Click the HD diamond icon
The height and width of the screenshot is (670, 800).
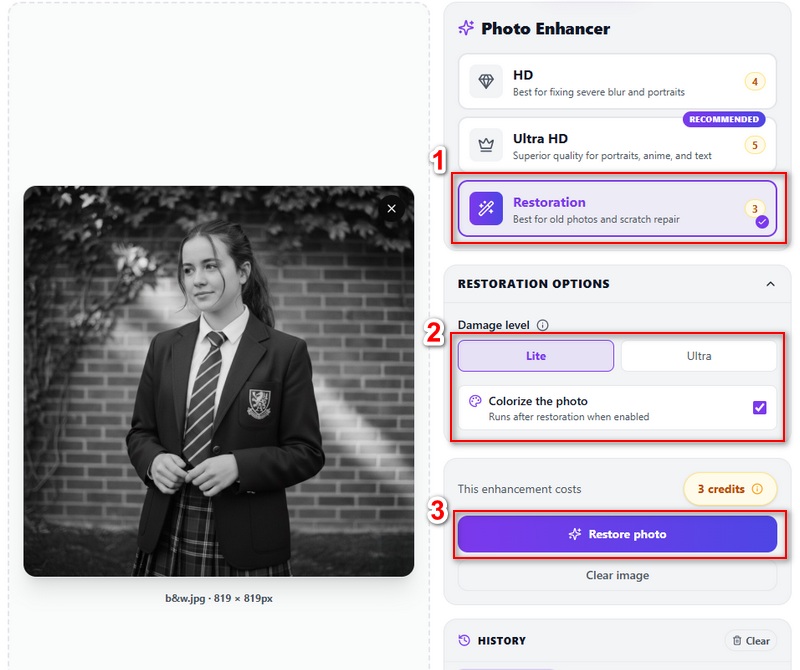point(486,81)
